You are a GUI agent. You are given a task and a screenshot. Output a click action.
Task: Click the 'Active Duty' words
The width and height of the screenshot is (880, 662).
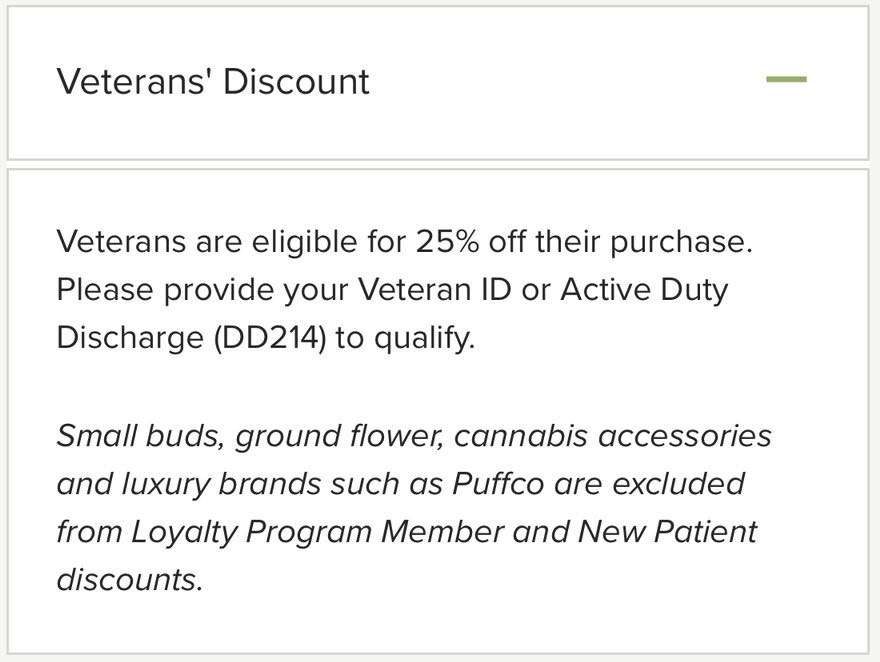pyautogui.click(x=644, y=290)
